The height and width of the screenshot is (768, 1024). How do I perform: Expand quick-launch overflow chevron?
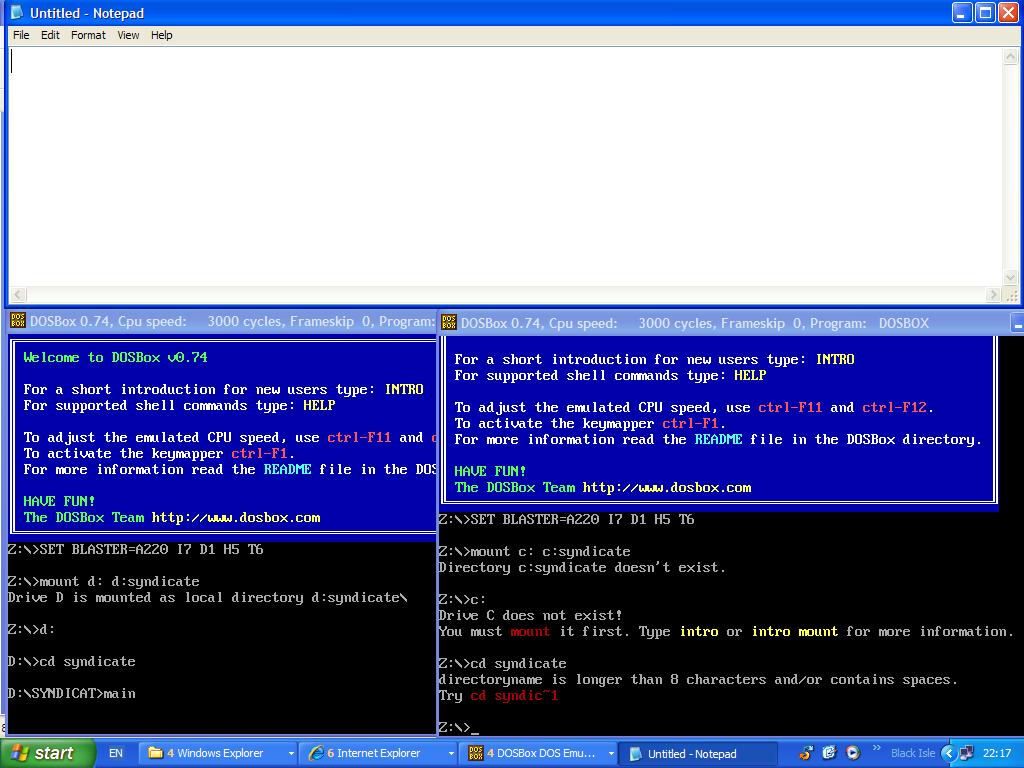(876, 748)
